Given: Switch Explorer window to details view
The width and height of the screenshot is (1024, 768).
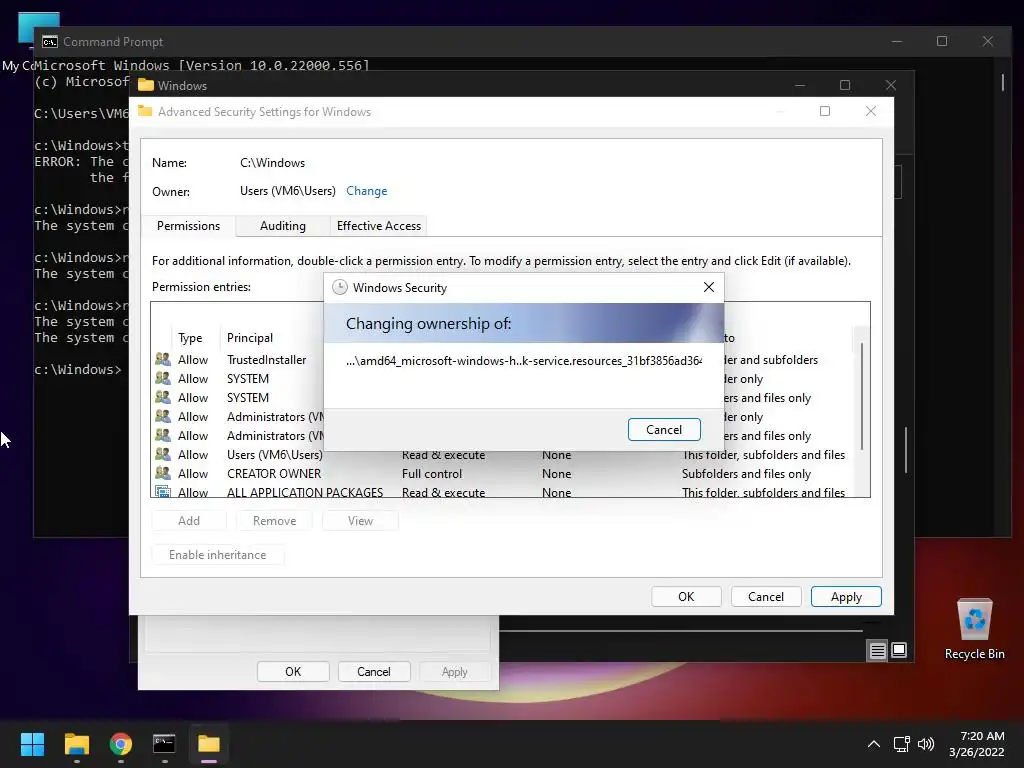Looking at the screenshot, I should coord(877,650).
